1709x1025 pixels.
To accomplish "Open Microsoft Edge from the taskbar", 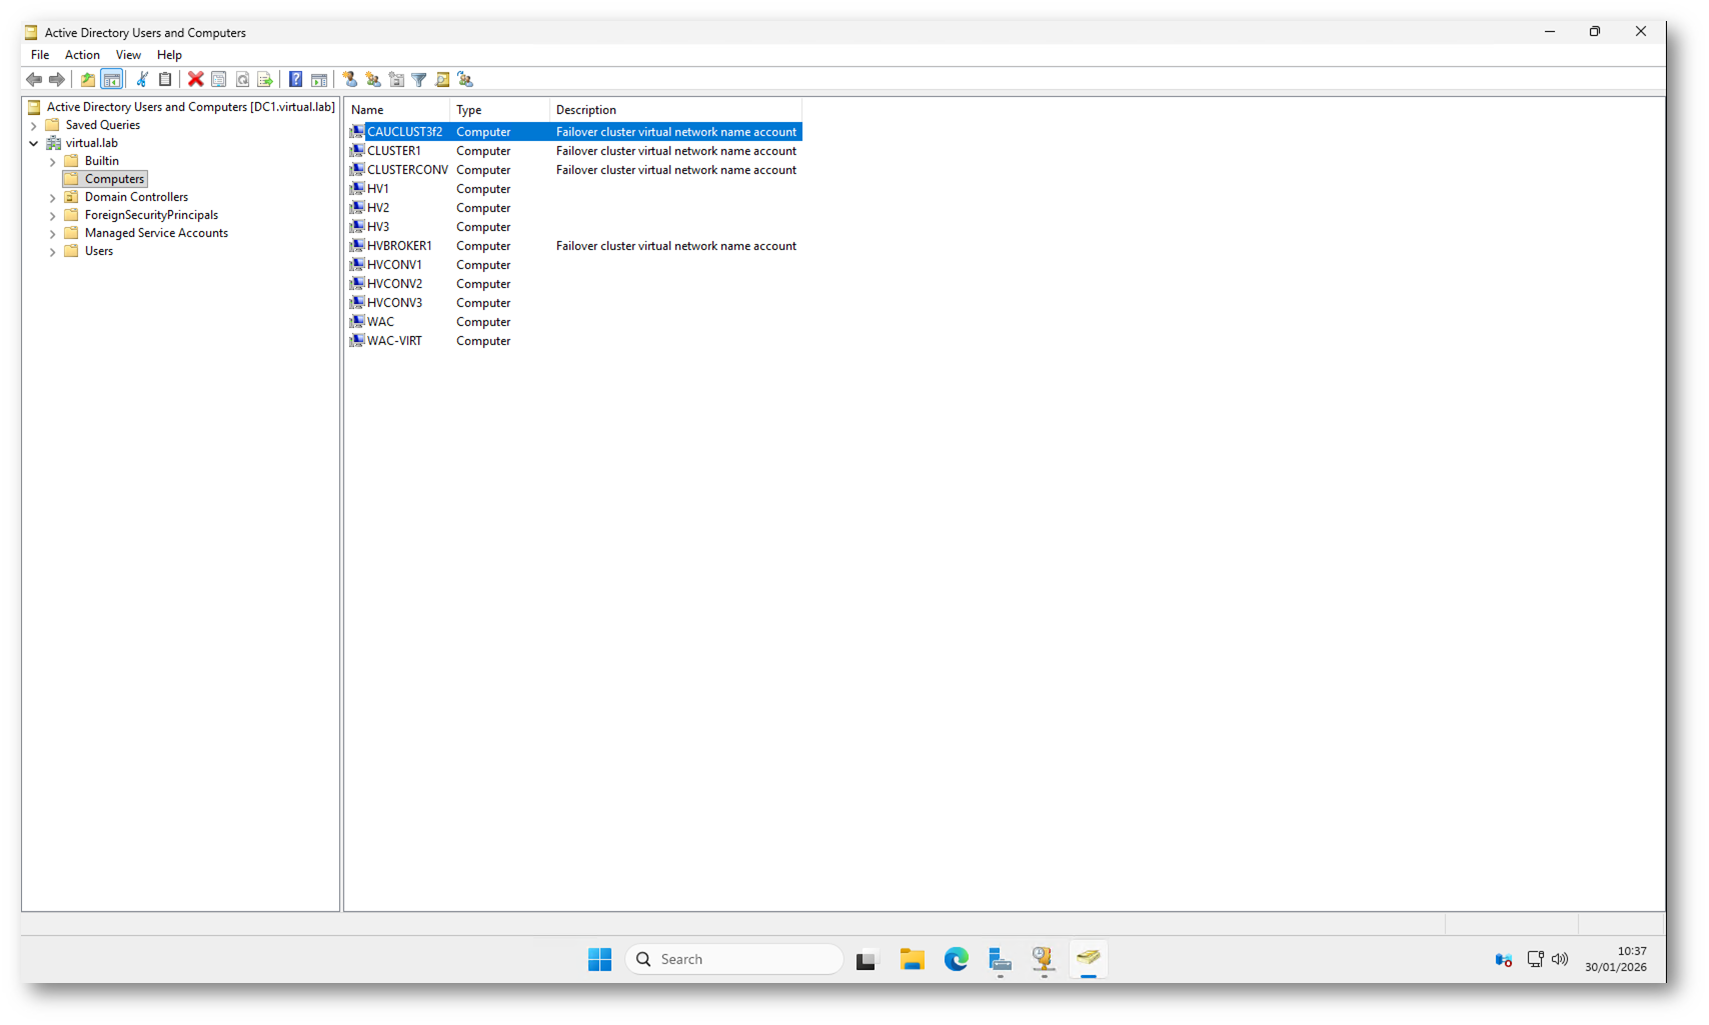I will (x=956, y=959).
